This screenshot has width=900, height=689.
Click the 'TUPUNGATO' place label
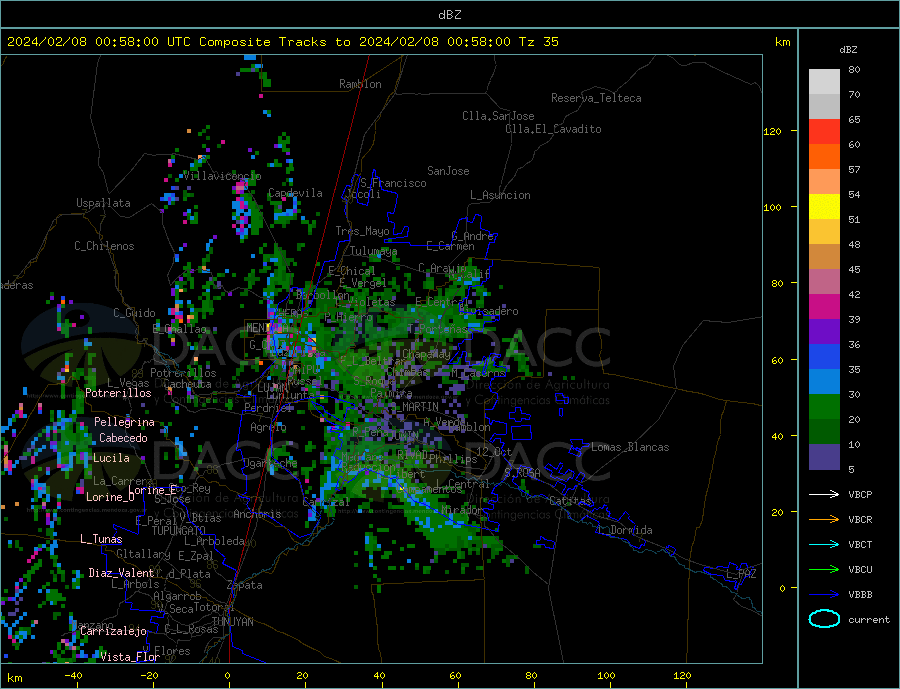point(179,531)
